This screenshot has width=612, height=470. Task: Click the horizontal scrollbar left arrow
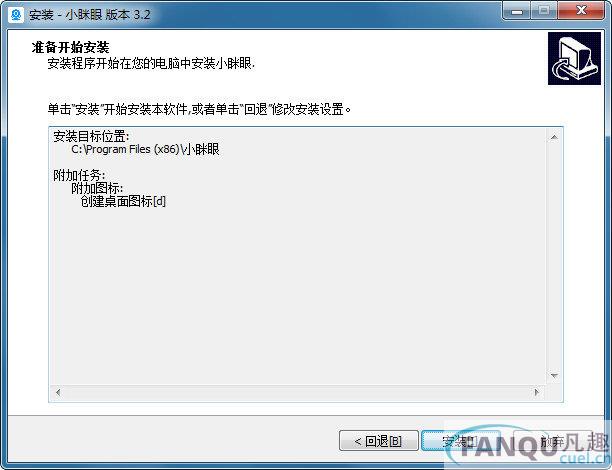pyautogui.click(x=58, y=392)
